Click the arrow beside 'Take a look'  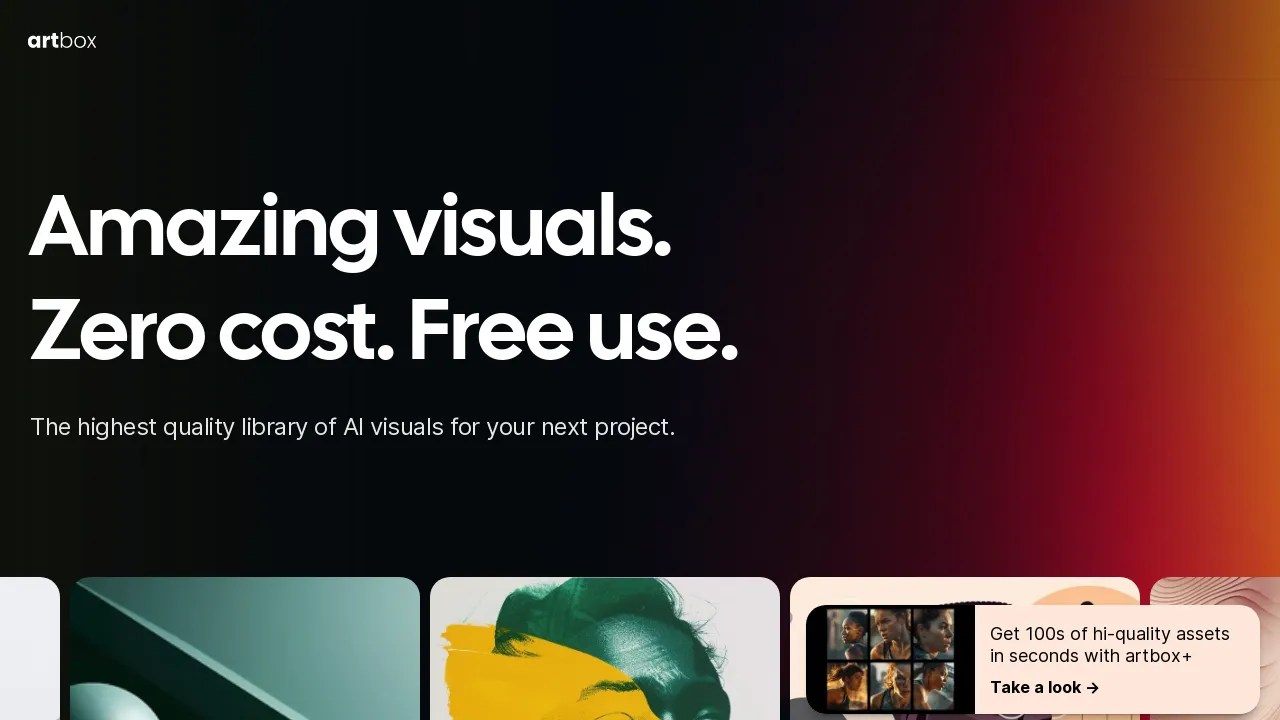(1093, 688)
